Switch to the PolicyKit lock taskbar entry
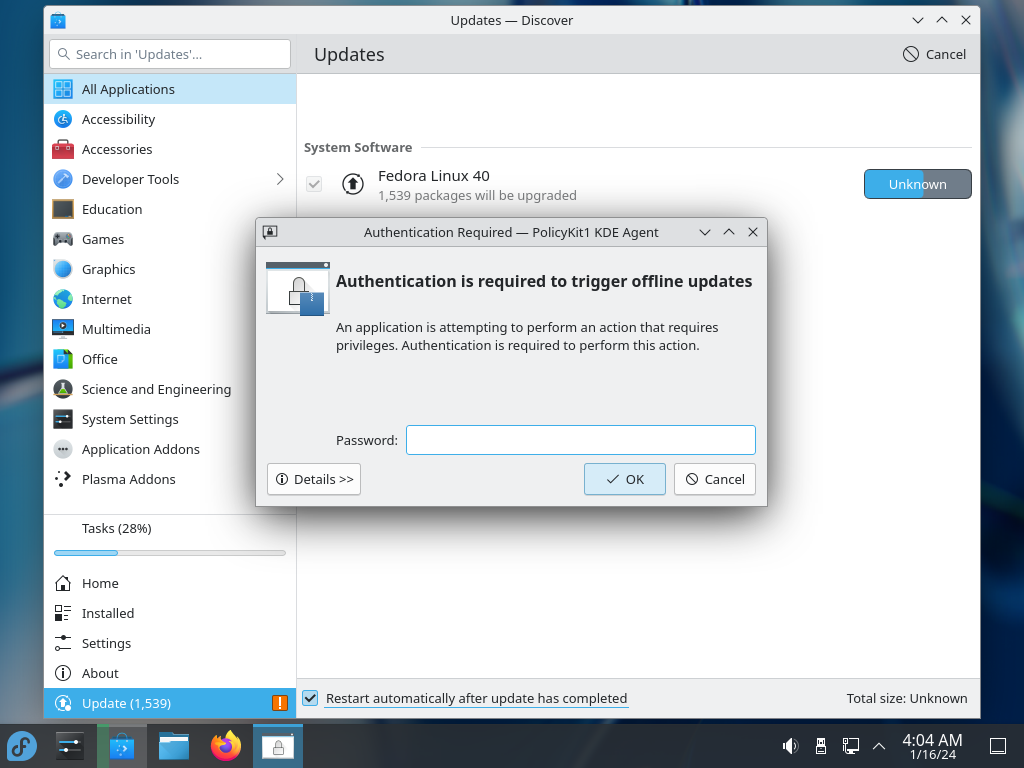 click(x=278, y=746)
